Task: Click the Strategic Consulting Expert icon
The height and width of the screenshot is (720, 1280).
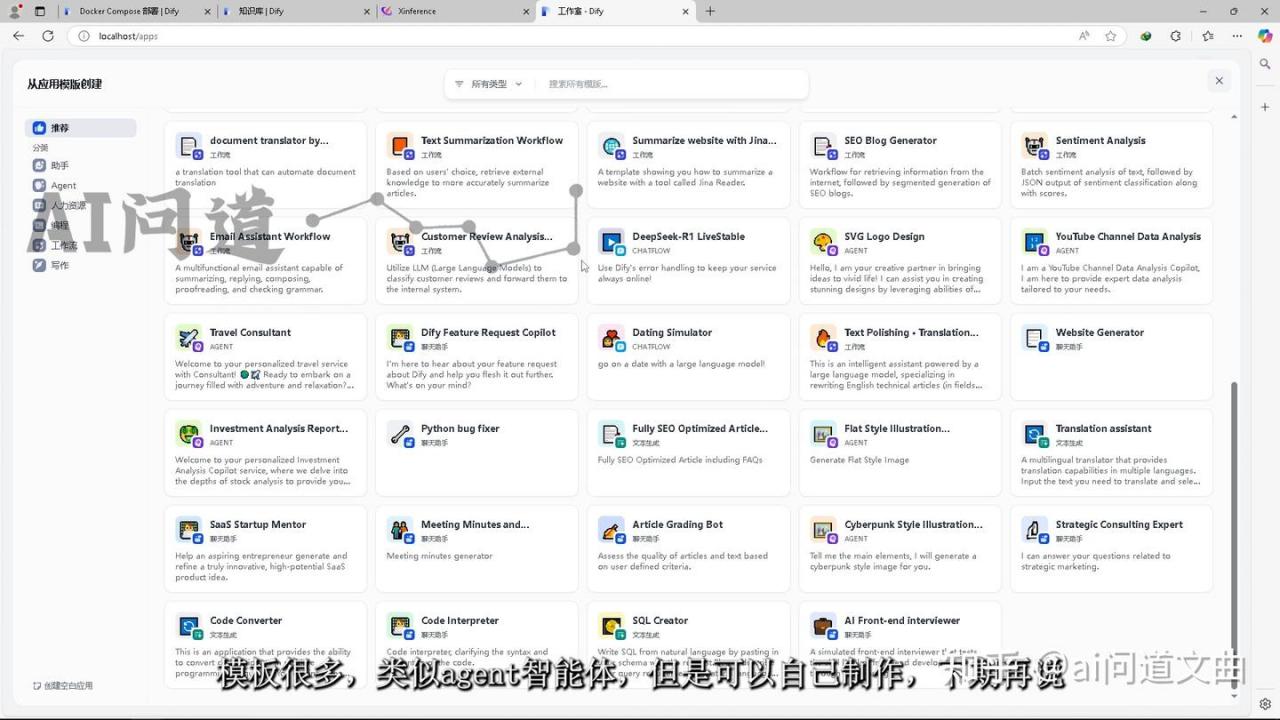Action: click(x=1035, y=530)
